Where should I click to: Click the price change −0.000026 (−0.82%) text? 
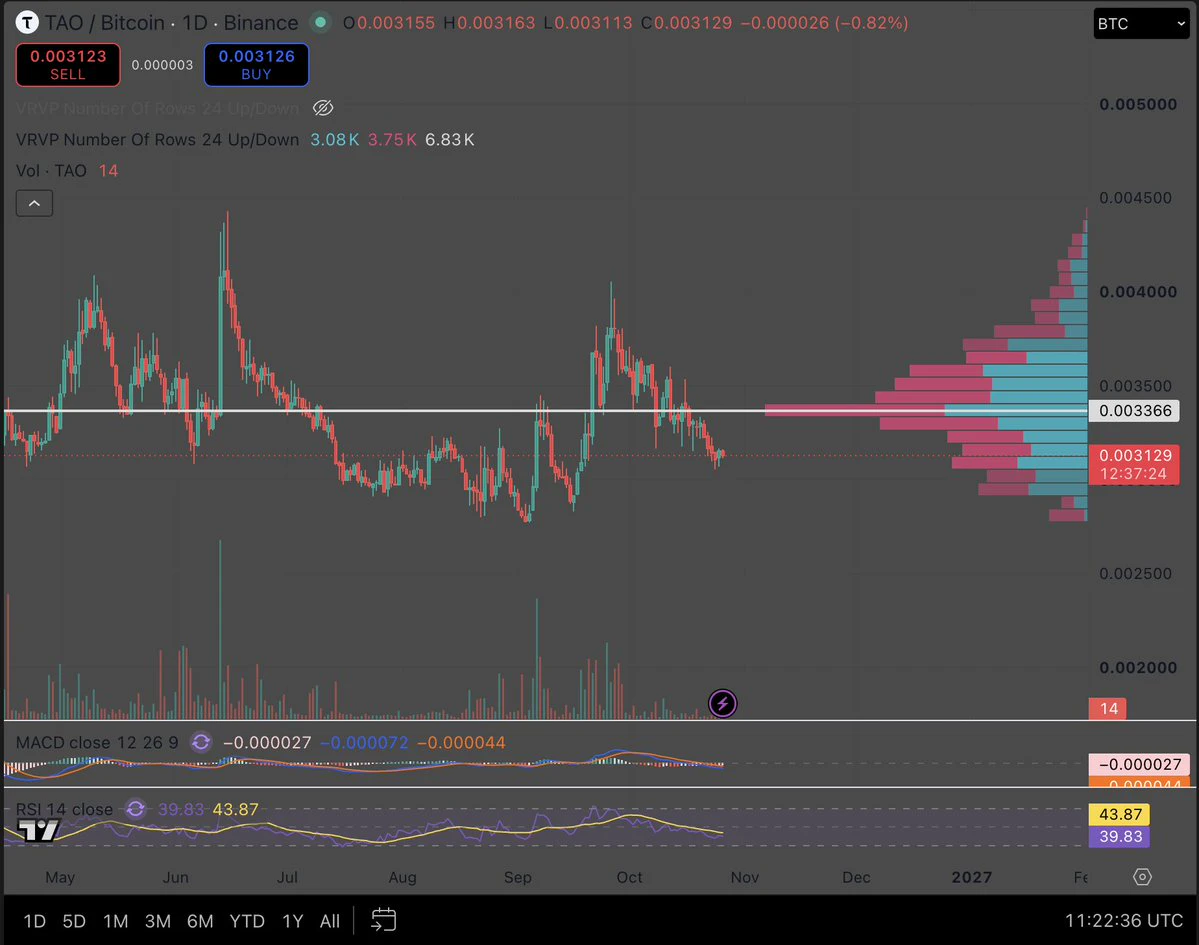[x=824, y=23]
